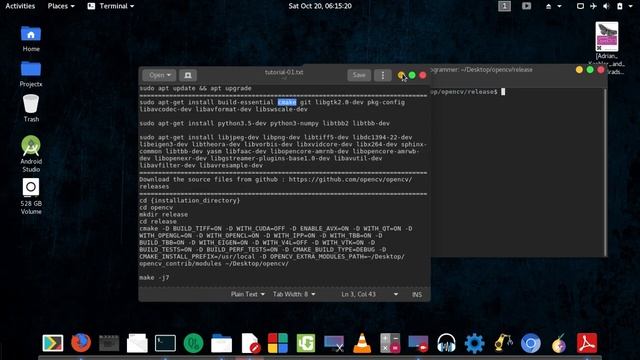The image size is (640, 360).
Task: Open the document editor with red pencil in the dock
Action: click(x=250, y=343)
